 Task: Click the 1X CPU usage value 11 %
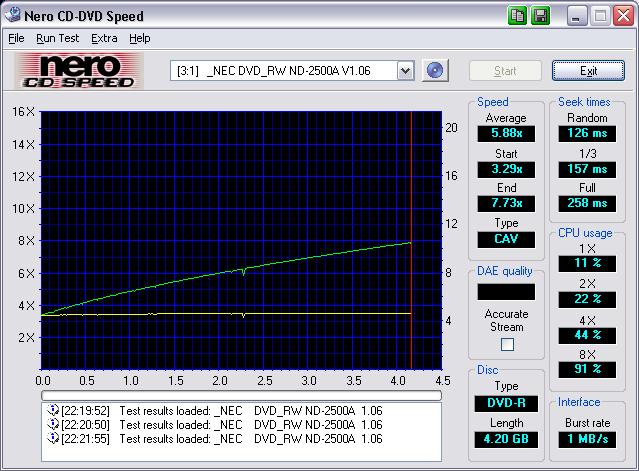[x=587, y=264]
